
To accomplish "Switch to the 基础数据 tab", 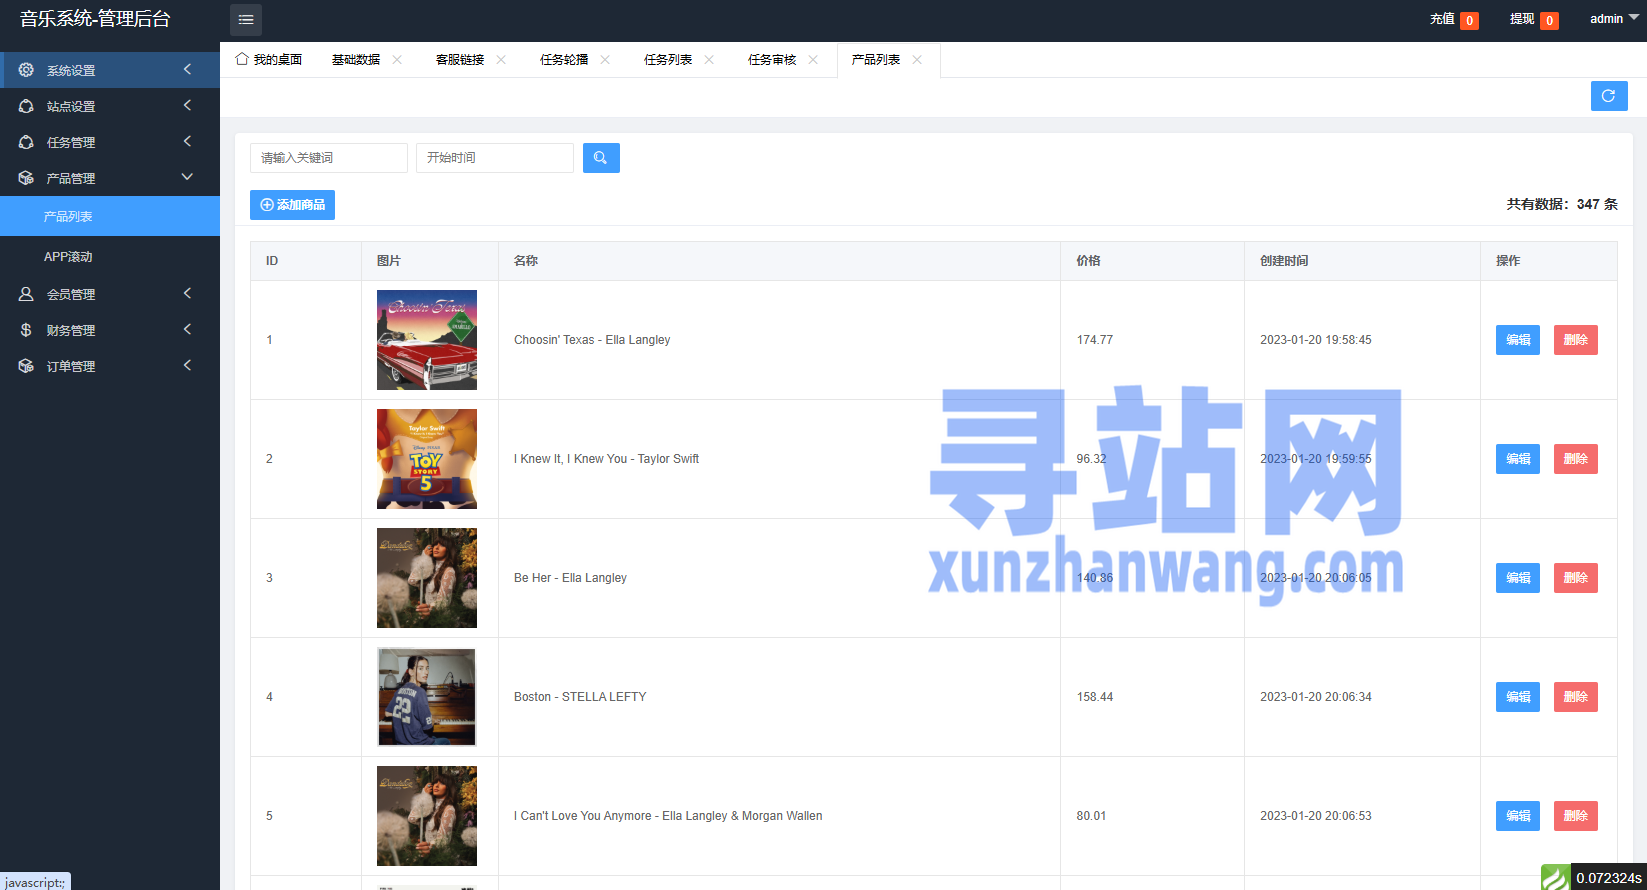I will tap(356, 60).
